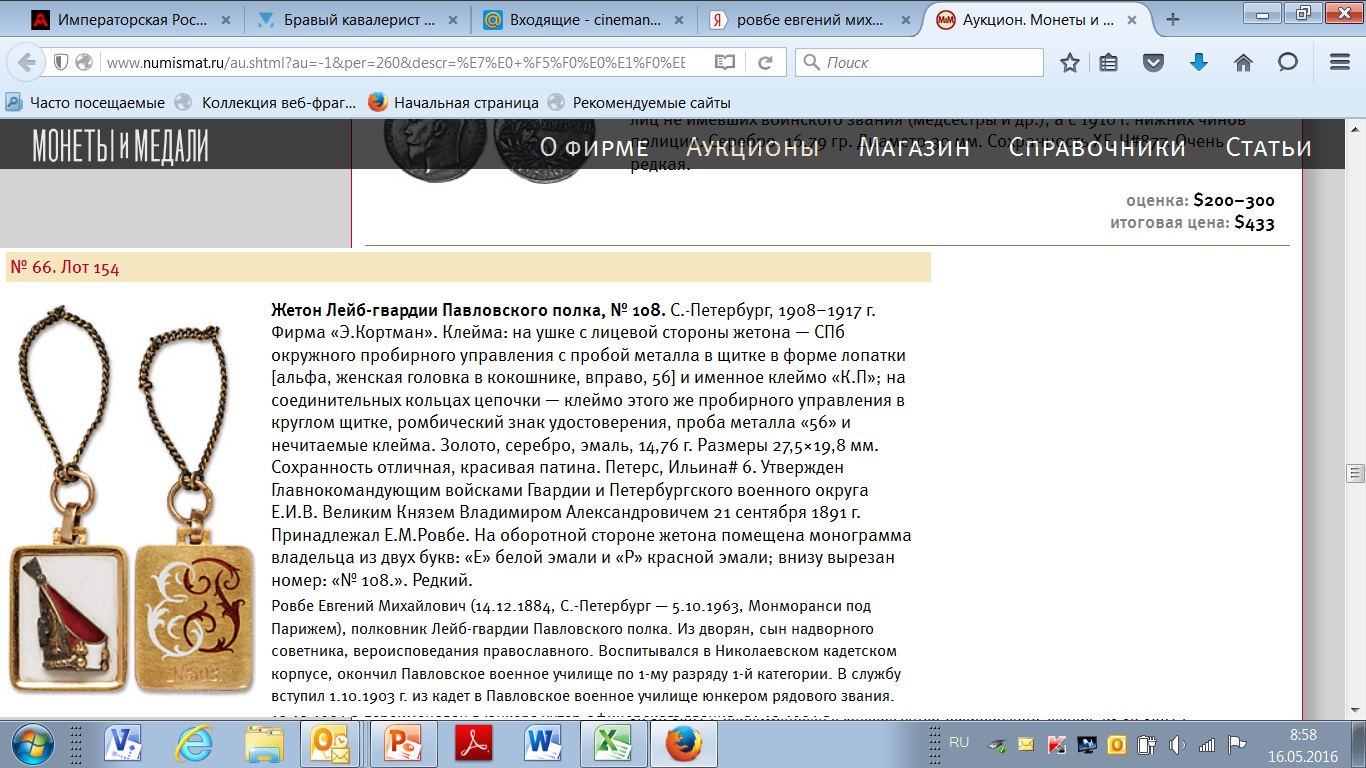Screen dimensions: 1366x768
Task: Save page to Pocket icon
Action: pos(1153,62)
